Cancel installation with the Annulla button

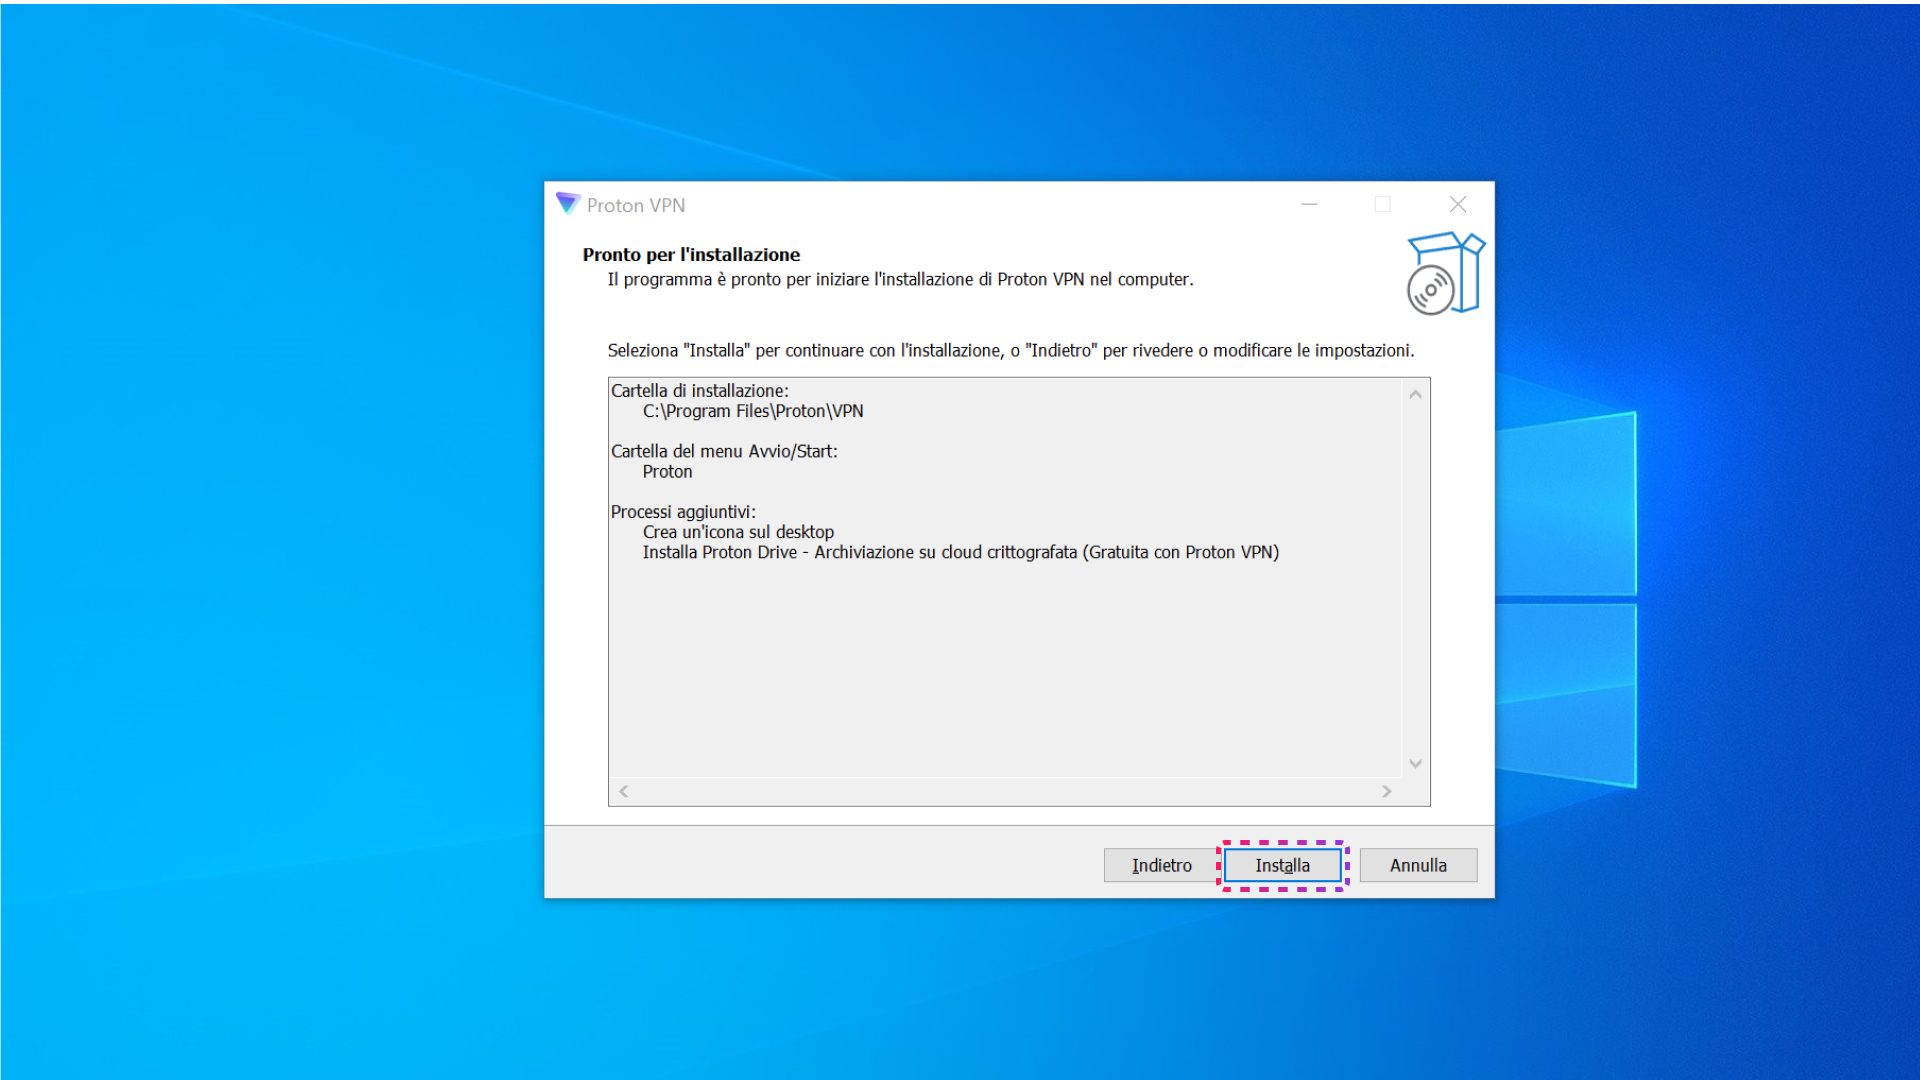tap(1418, 865)
